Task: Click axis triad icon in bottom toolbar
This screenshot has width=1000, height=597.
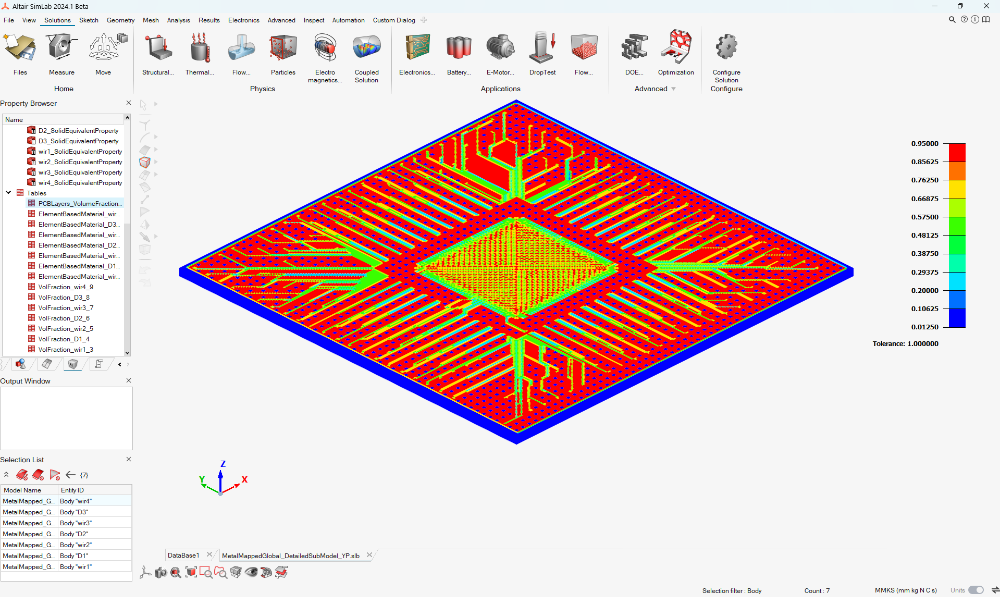Action: click(145, 573)
